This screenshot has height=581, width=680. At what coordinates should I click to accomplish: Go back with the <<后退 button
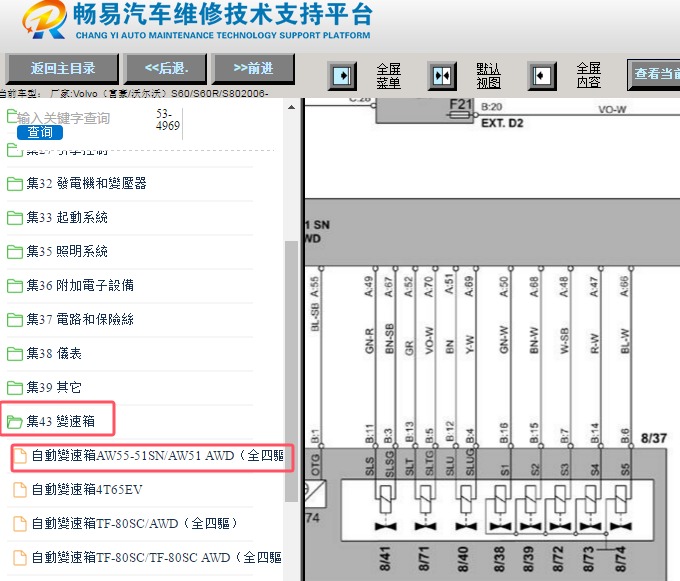coord(166,69)
